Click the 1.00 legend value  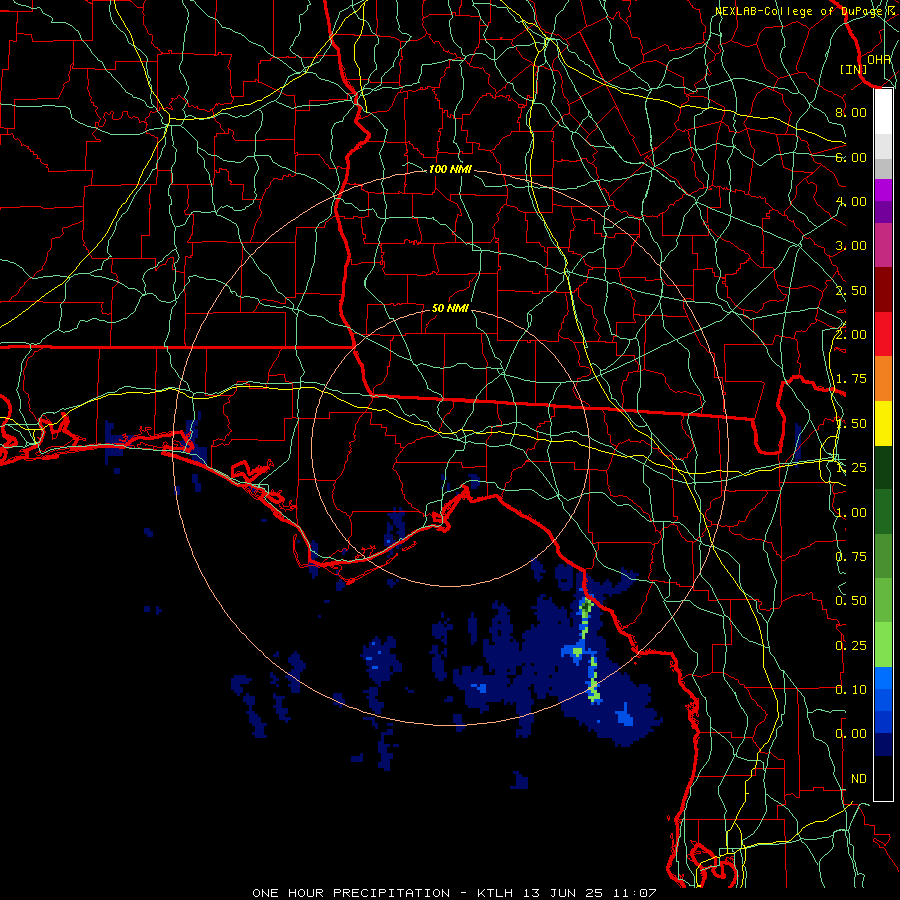(851, 513)
